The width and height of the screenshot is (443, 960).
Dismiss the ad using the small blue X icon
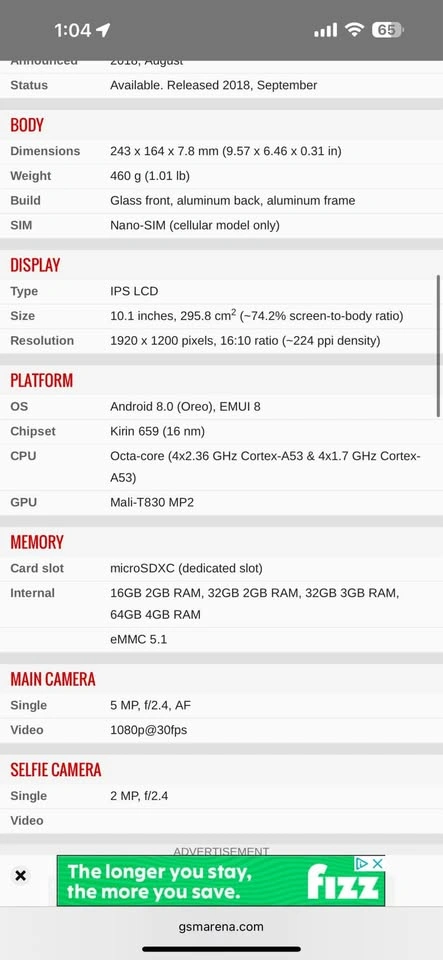click(x=378, y=863)
